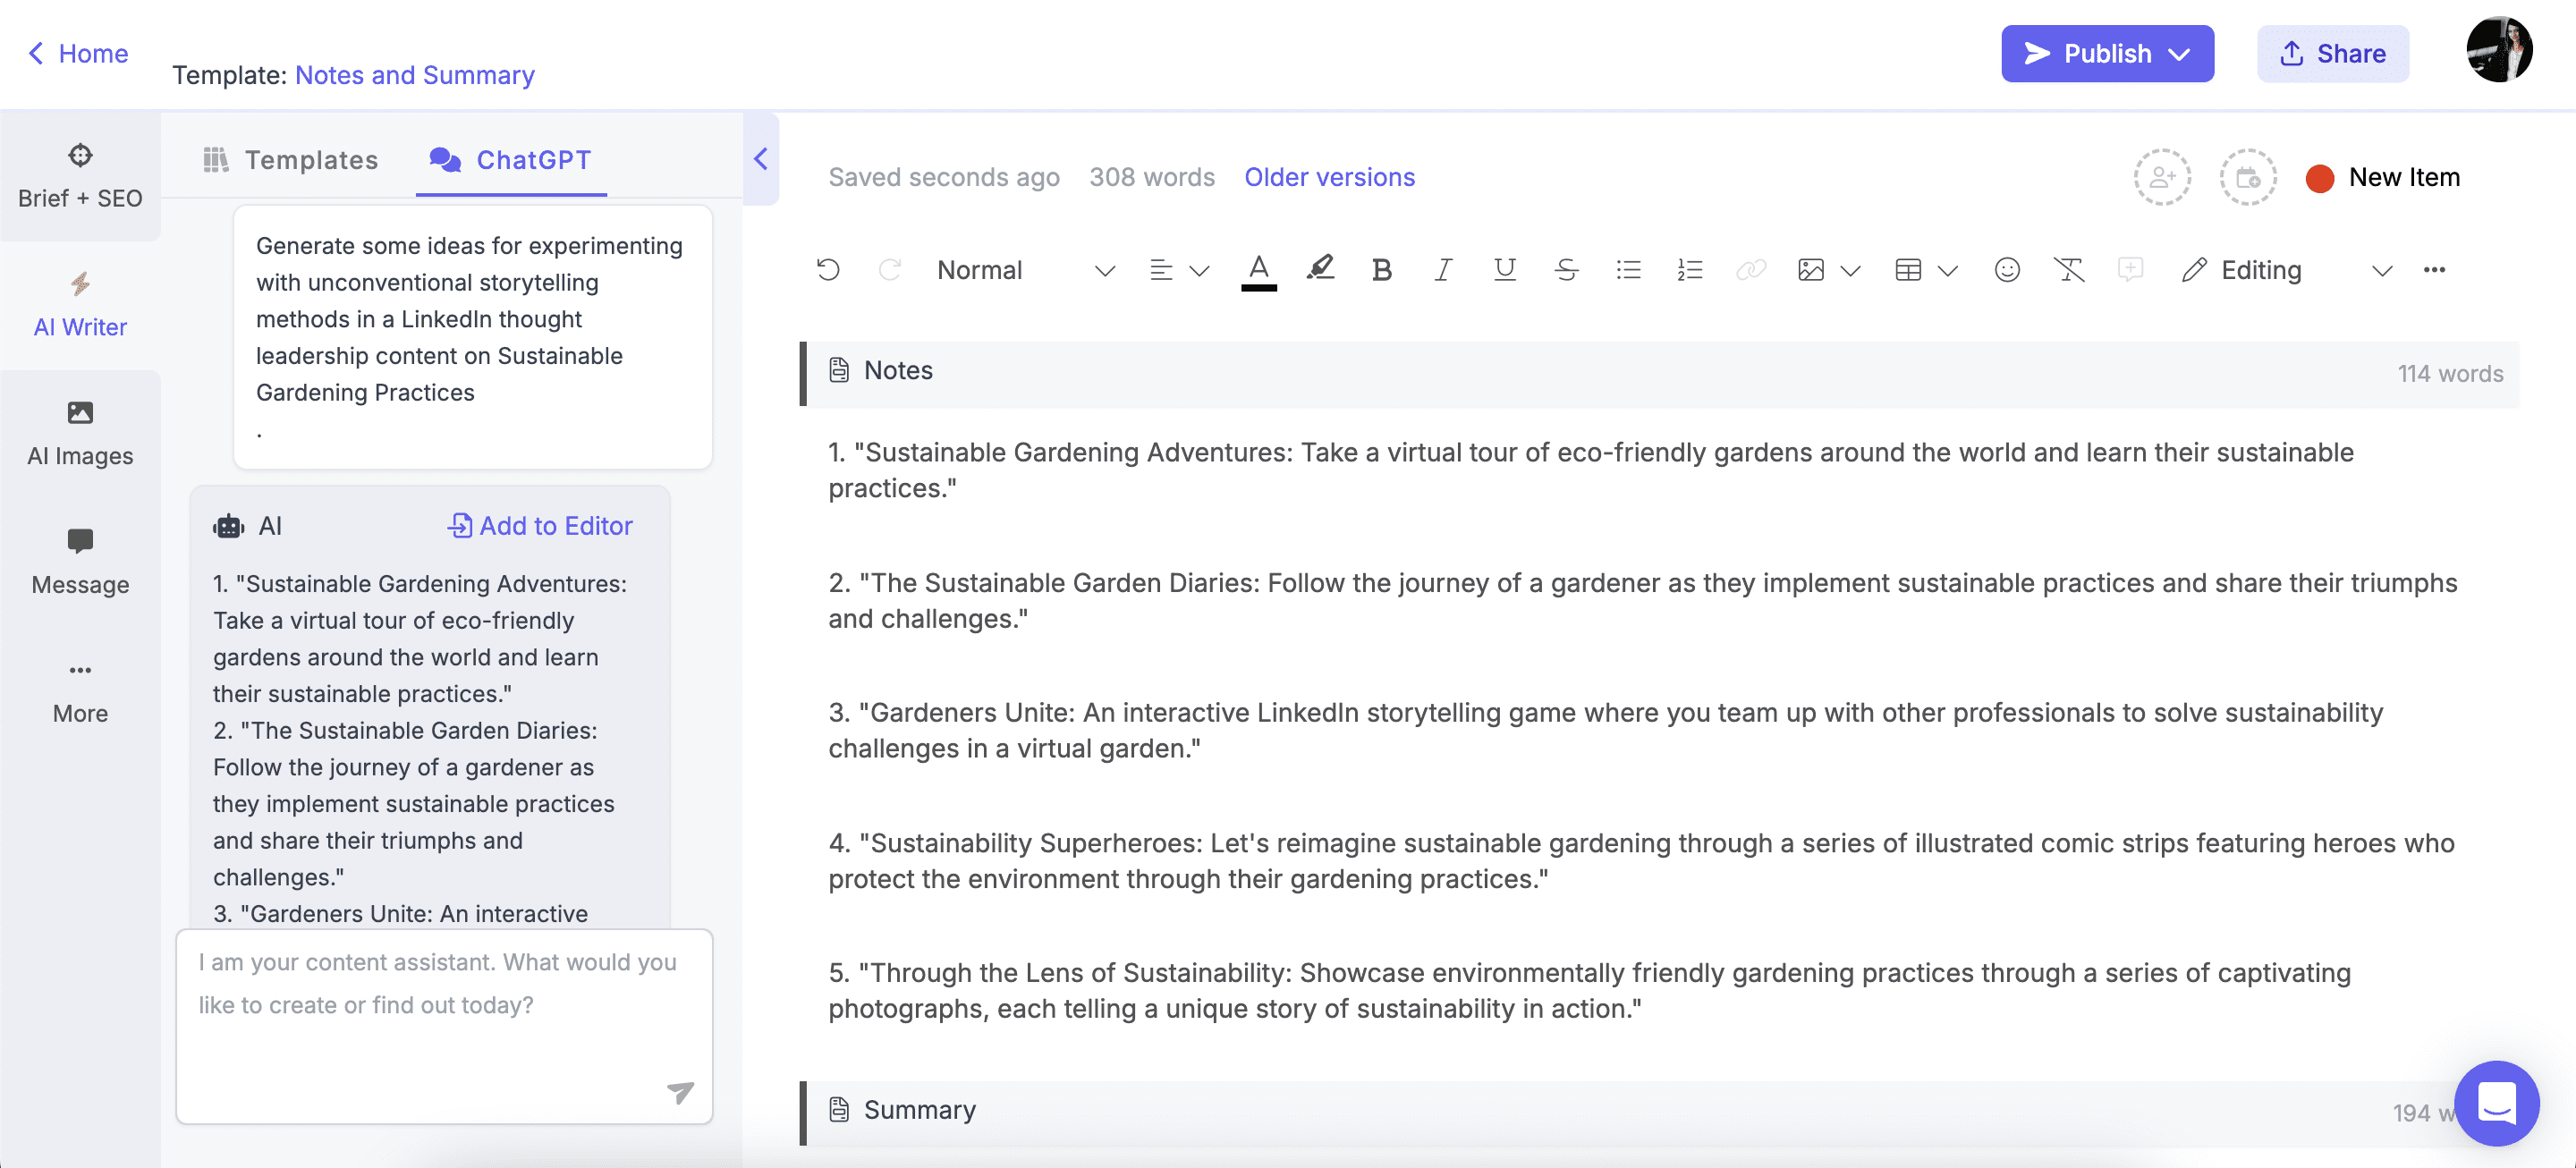Click Add to Editor link
2576x1168 pixels.
point(539,526)
